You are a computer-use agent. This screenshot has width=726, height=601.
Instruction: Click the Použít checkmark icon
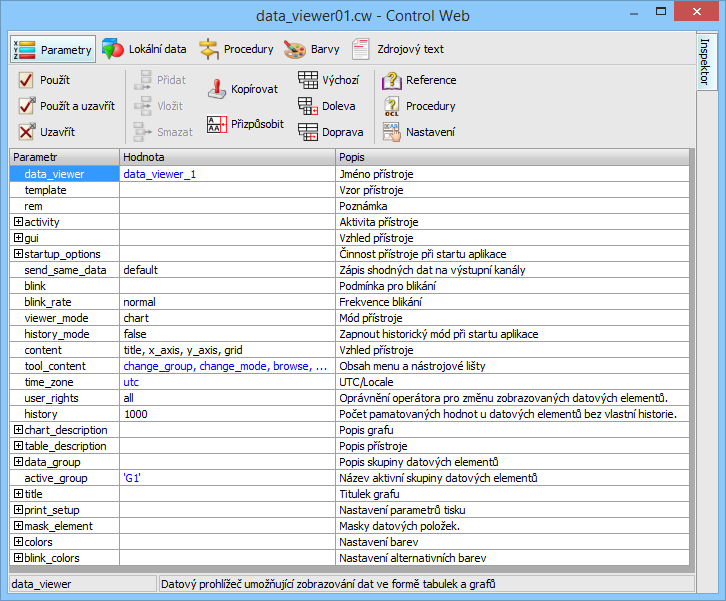(x=27, y=80)
